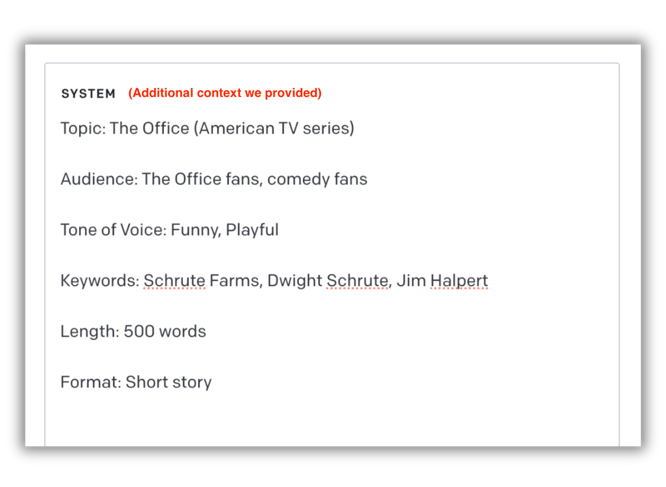Click the words Short story
Image resolution: width=666 pixels, height=487 pixels.
point(169,382)
